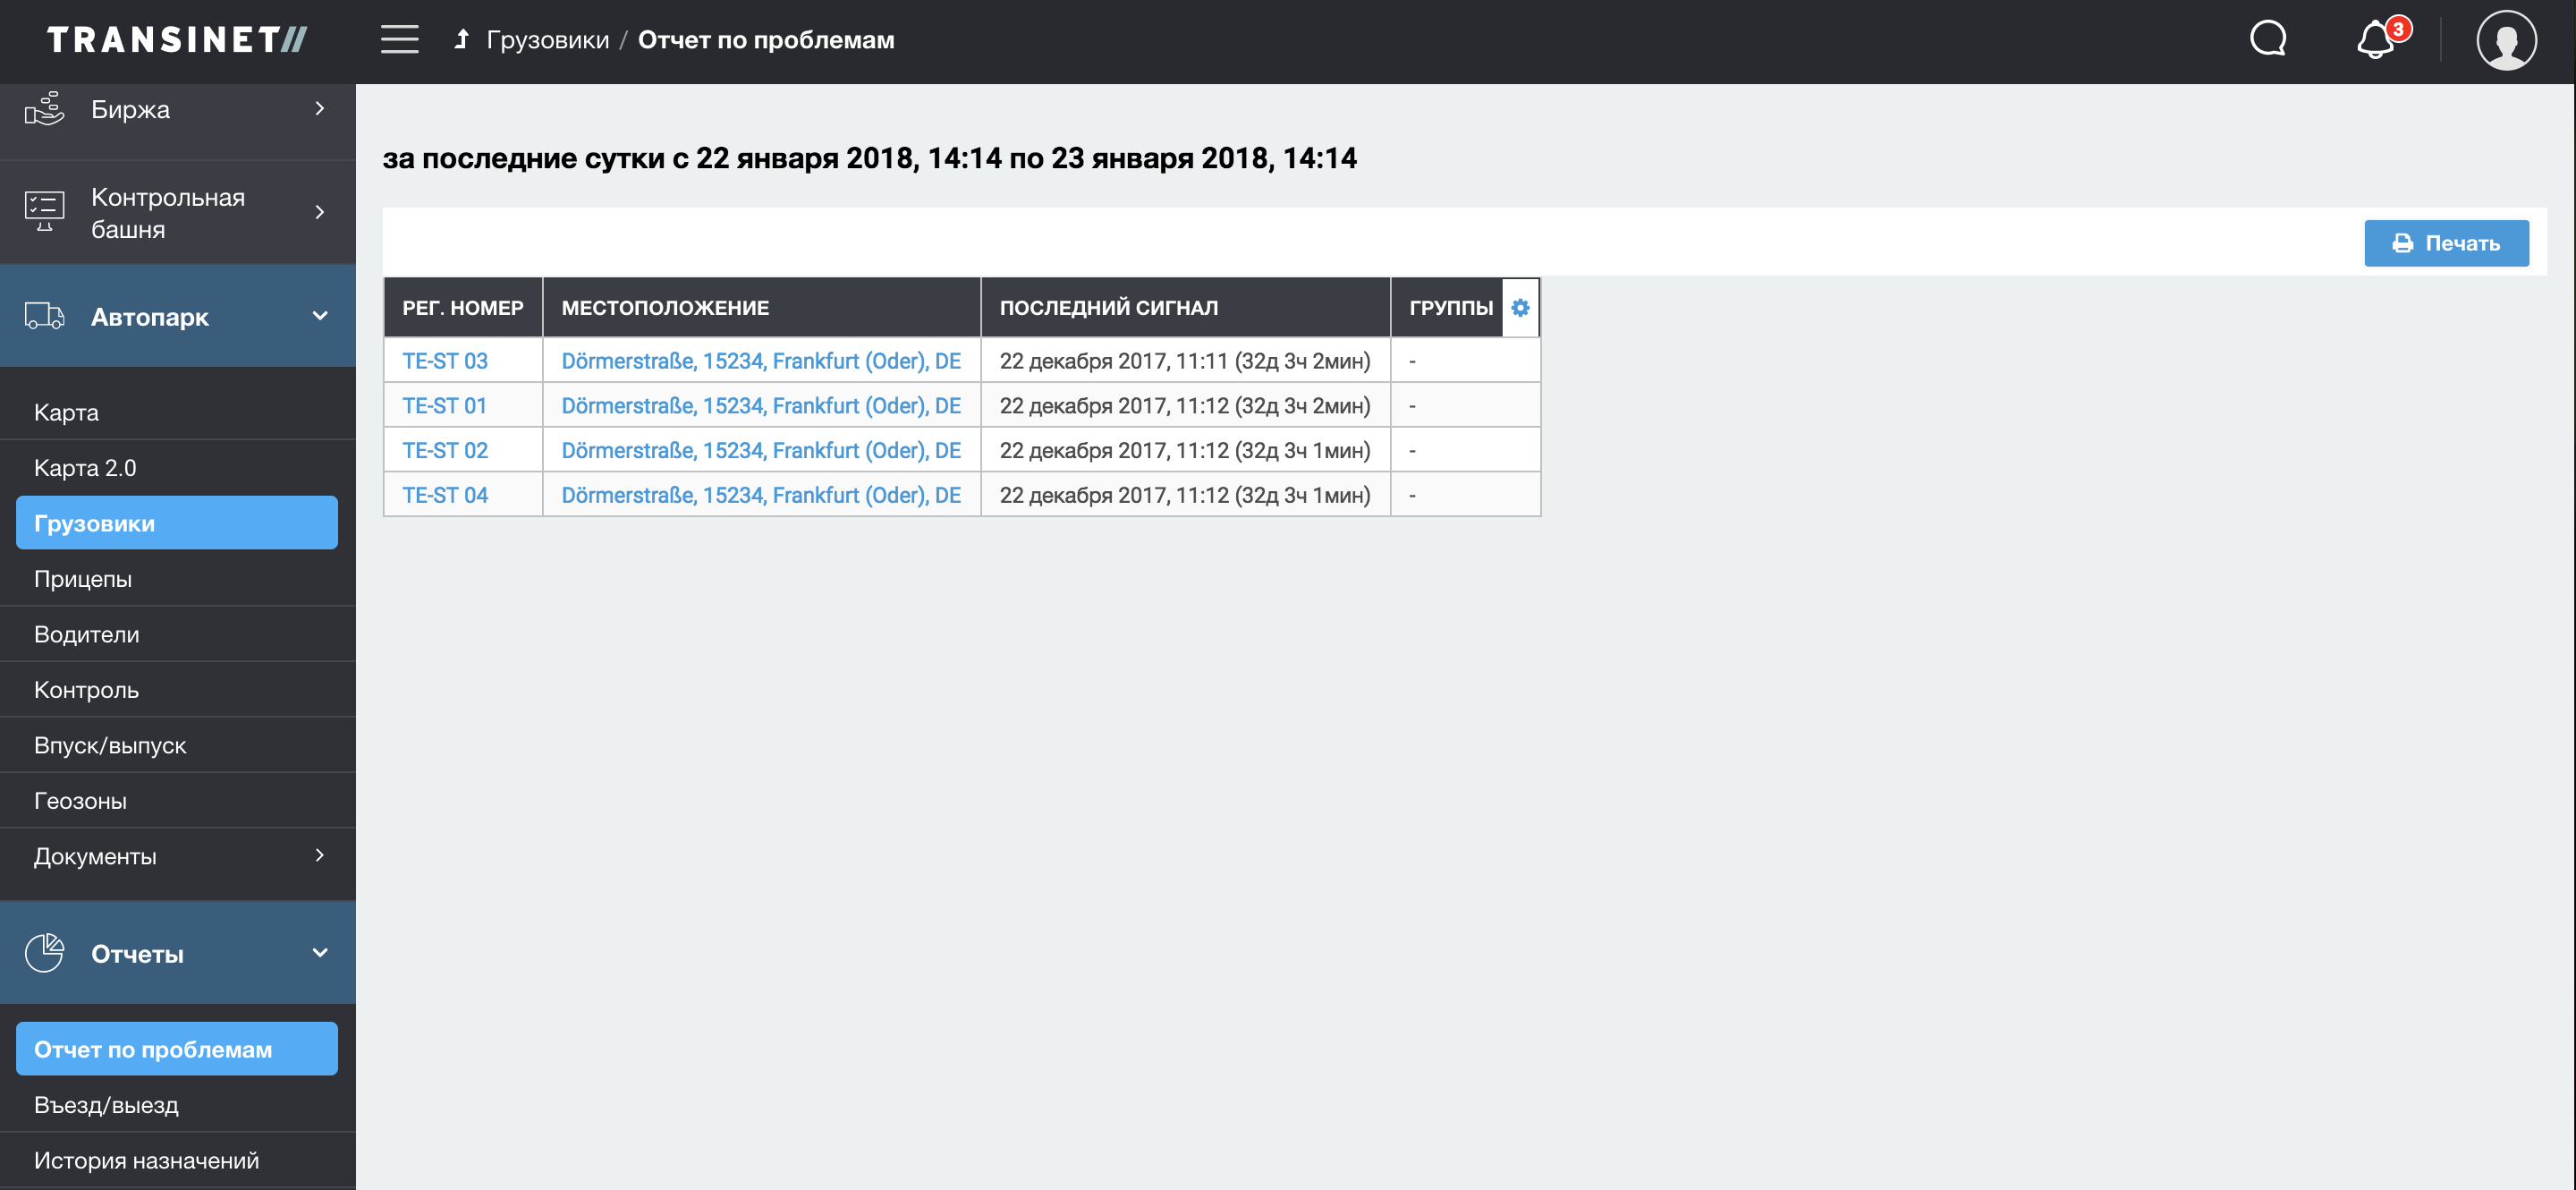2576x1190 pixels.
Task: Open Водители menu item
Action: coord(87,634)
